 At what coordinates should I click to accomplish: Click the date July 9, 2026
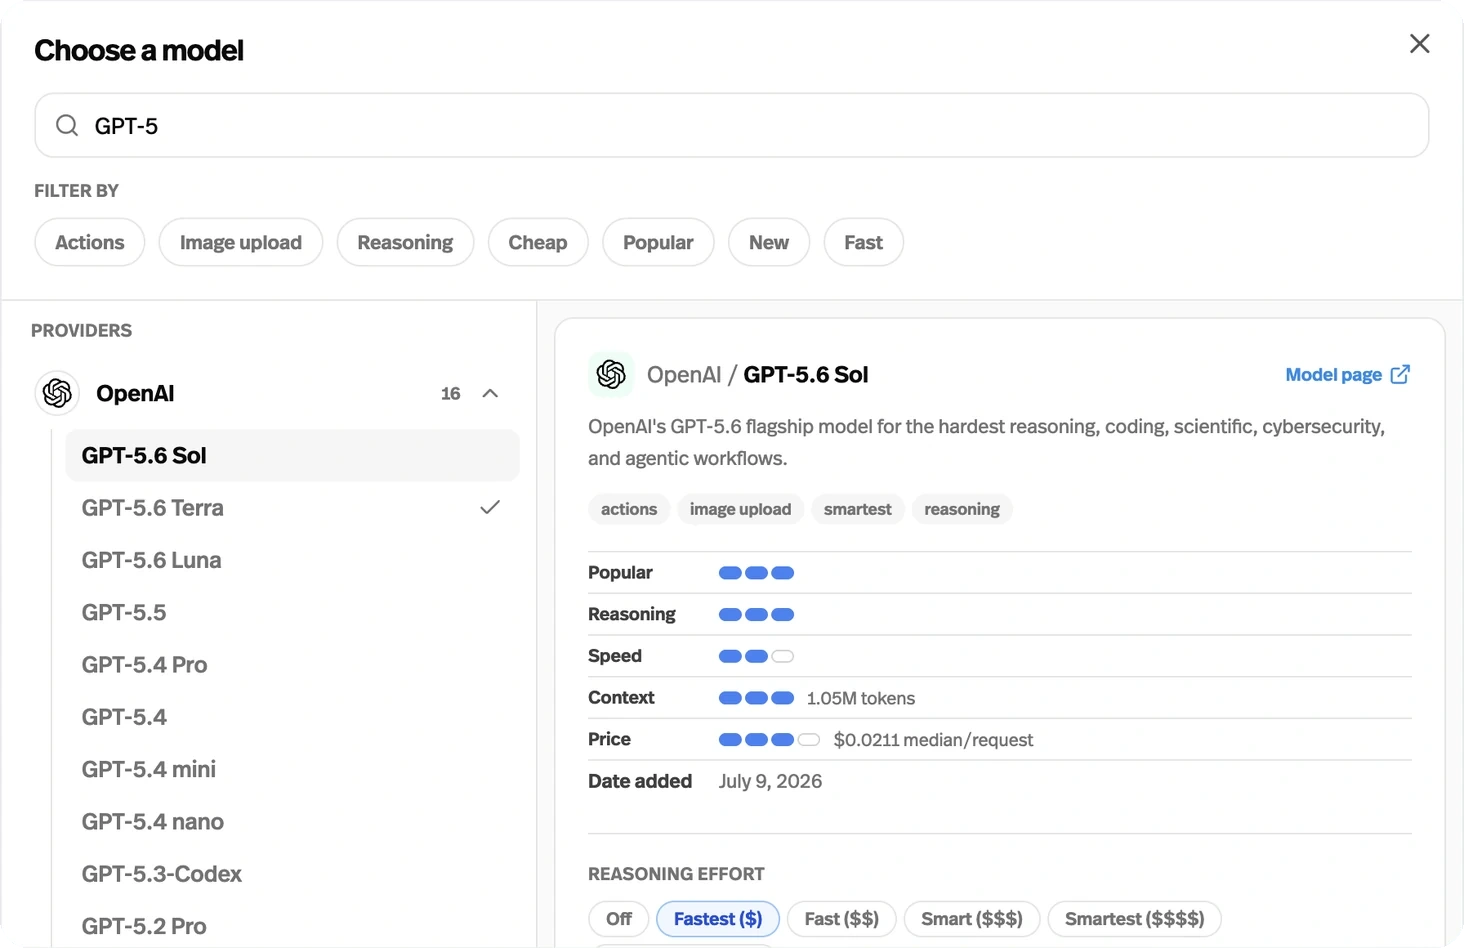click(x=770, y=781)
